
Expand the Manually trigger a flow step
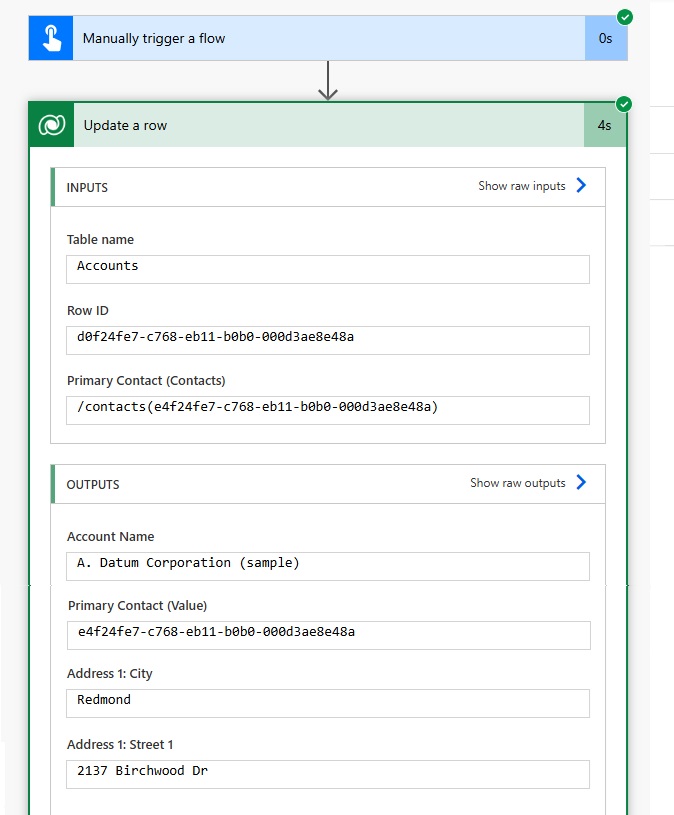click(328, 38)
